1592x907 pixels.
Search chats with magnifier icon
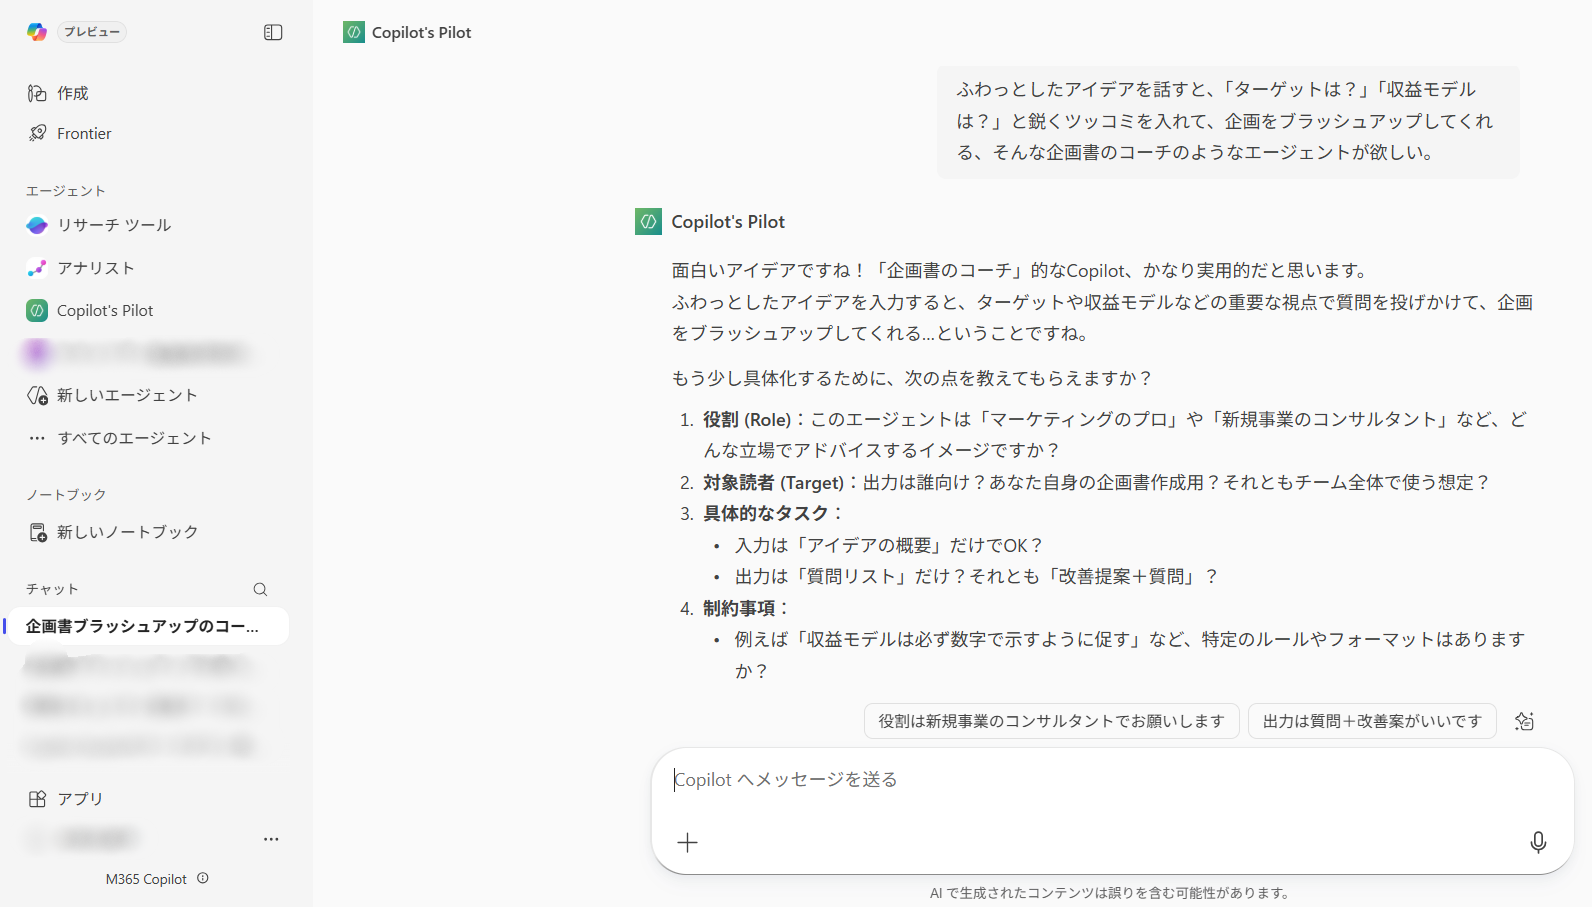tap(260, 589)
